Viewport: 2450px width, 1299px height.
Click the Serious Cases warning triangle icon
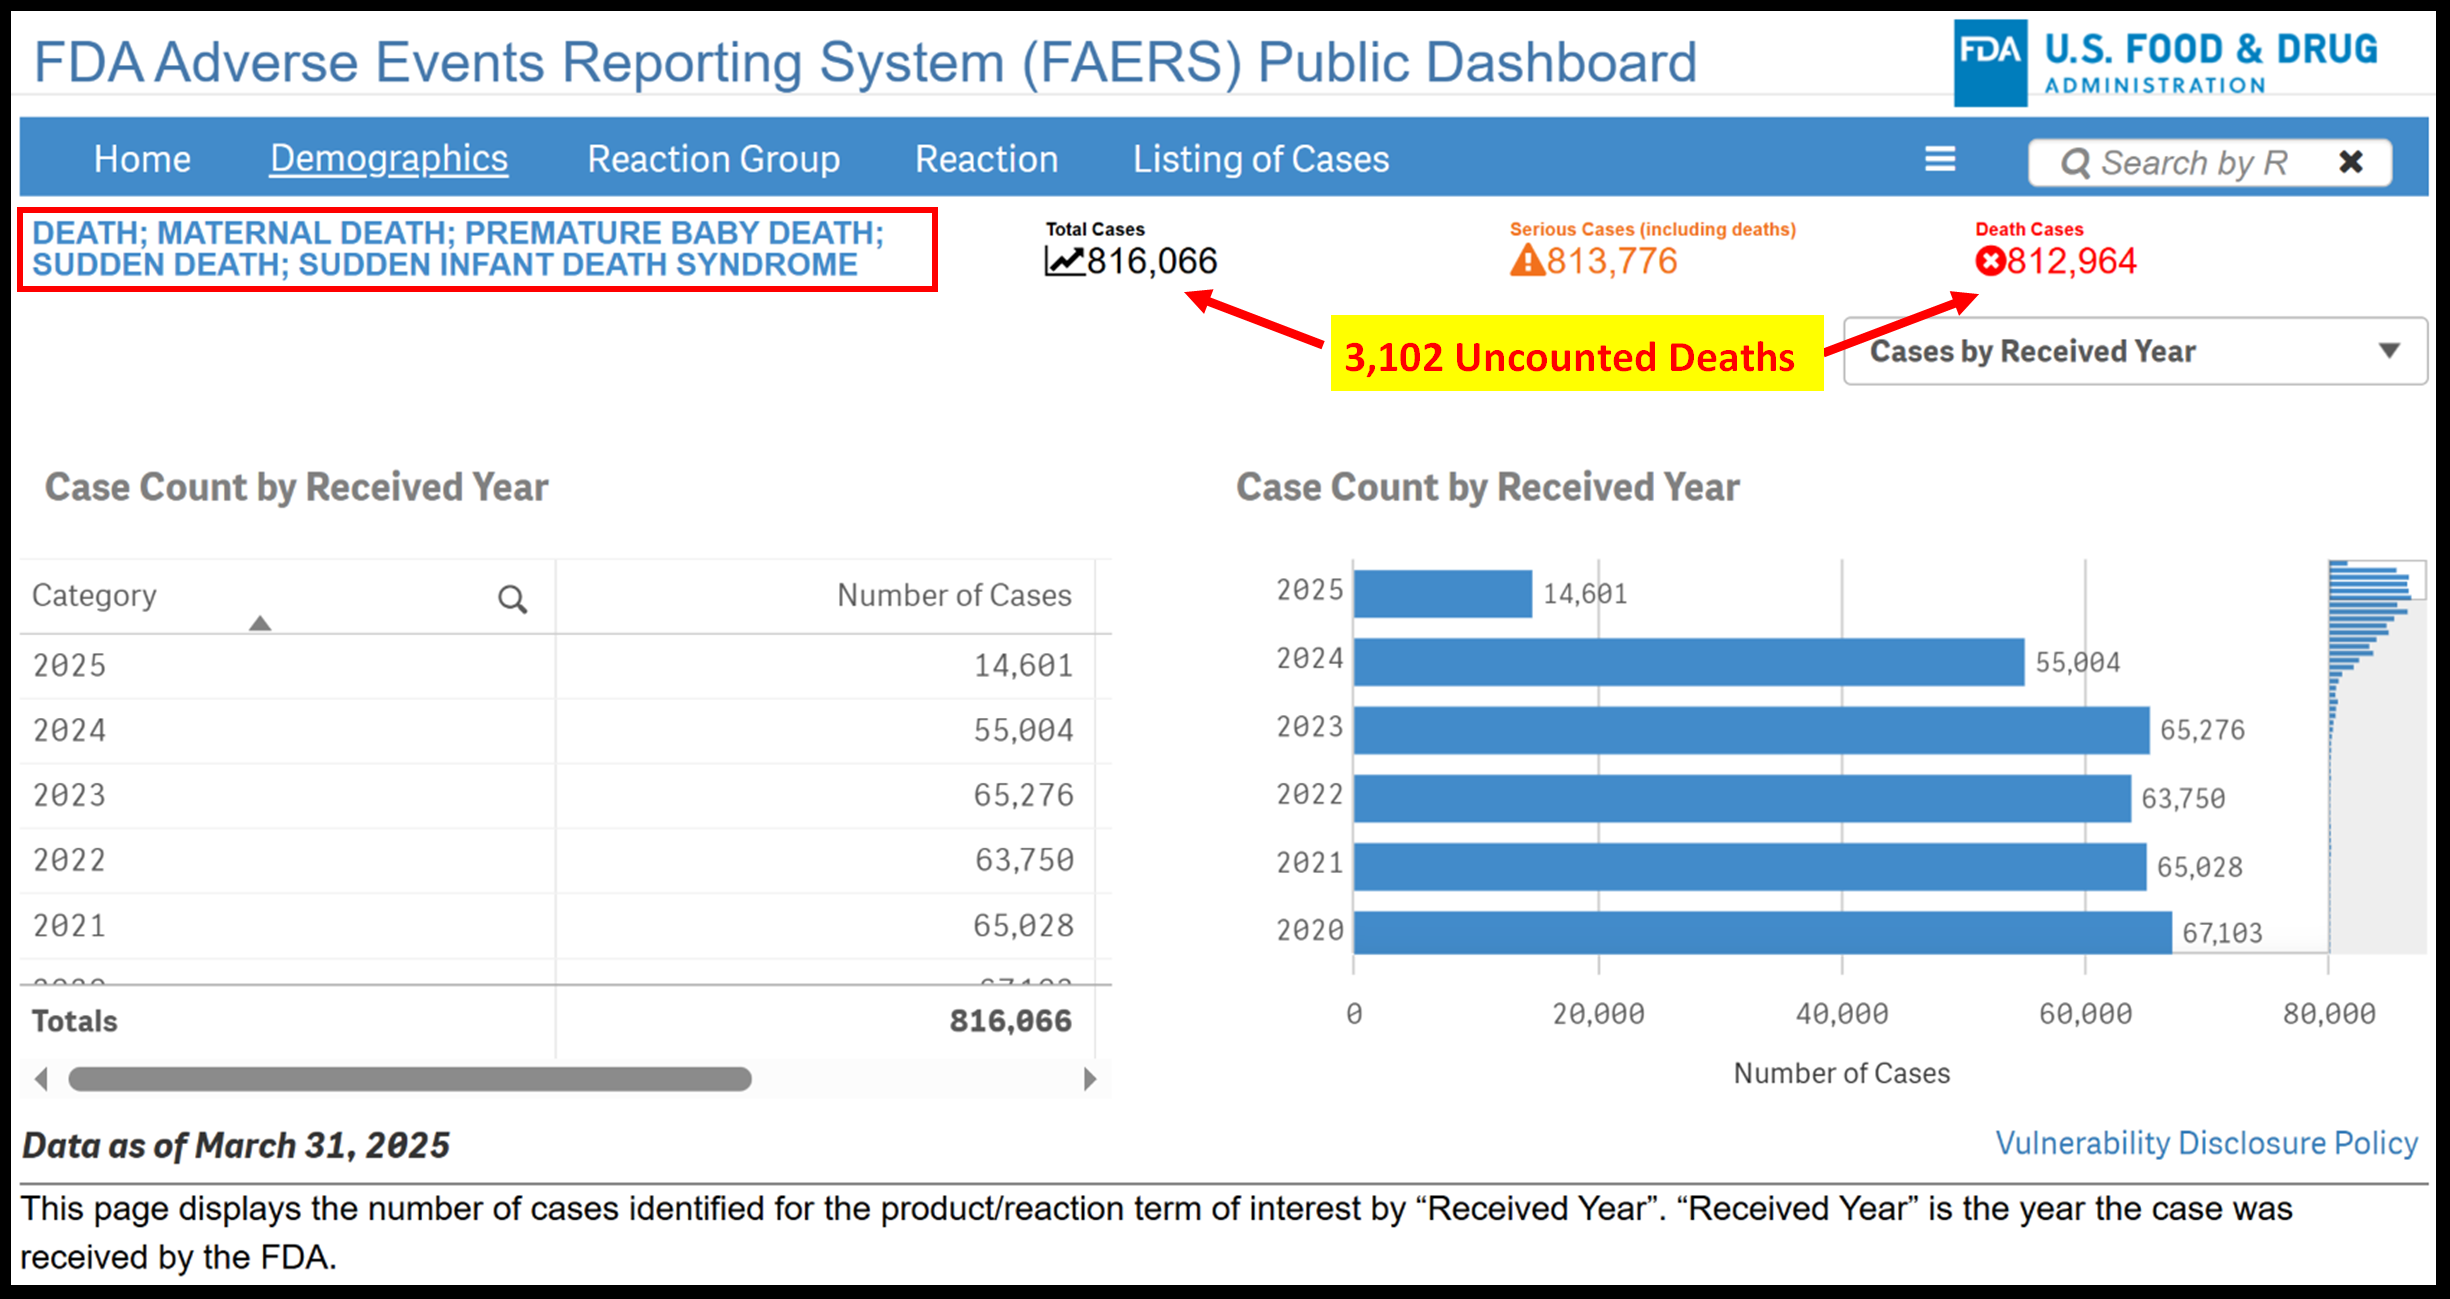pyautogui.click(x=1527, y=261)
